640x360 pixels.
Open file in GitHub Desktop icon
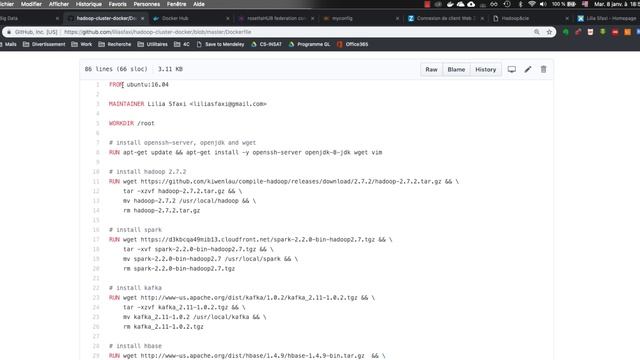pyautogui.click(x=511, y=69)
